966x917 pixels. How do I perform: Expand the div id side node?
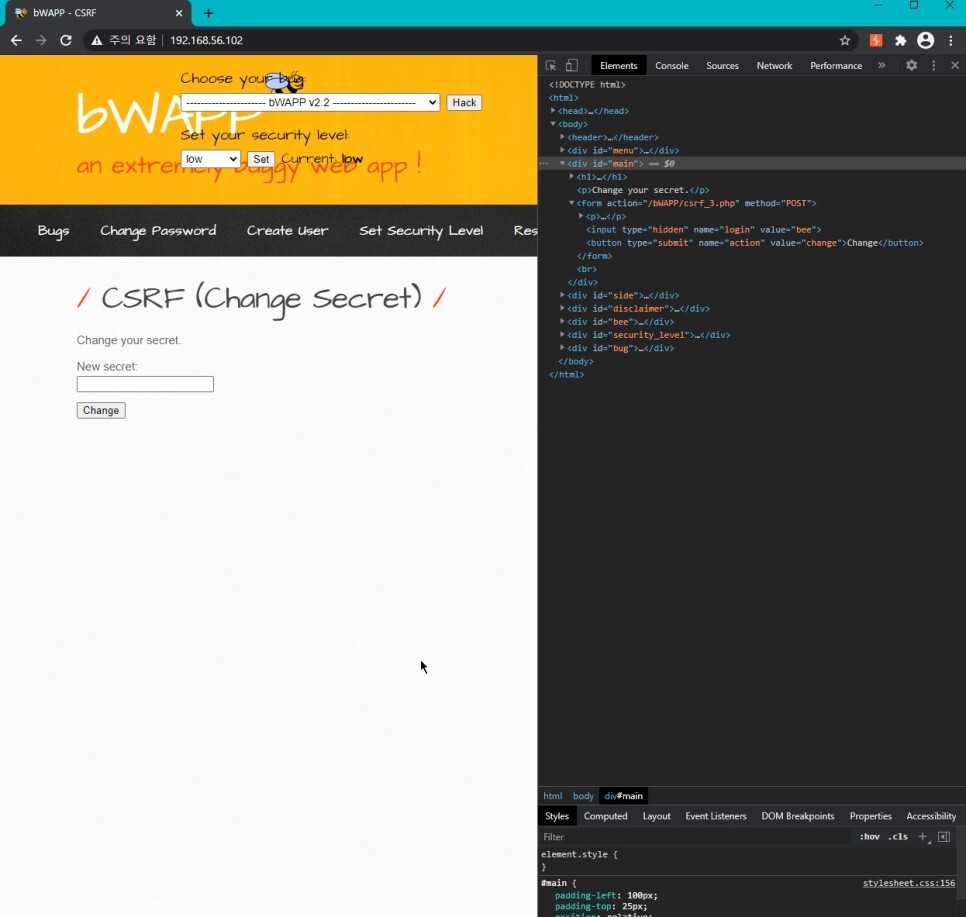[x=562, y=295]
